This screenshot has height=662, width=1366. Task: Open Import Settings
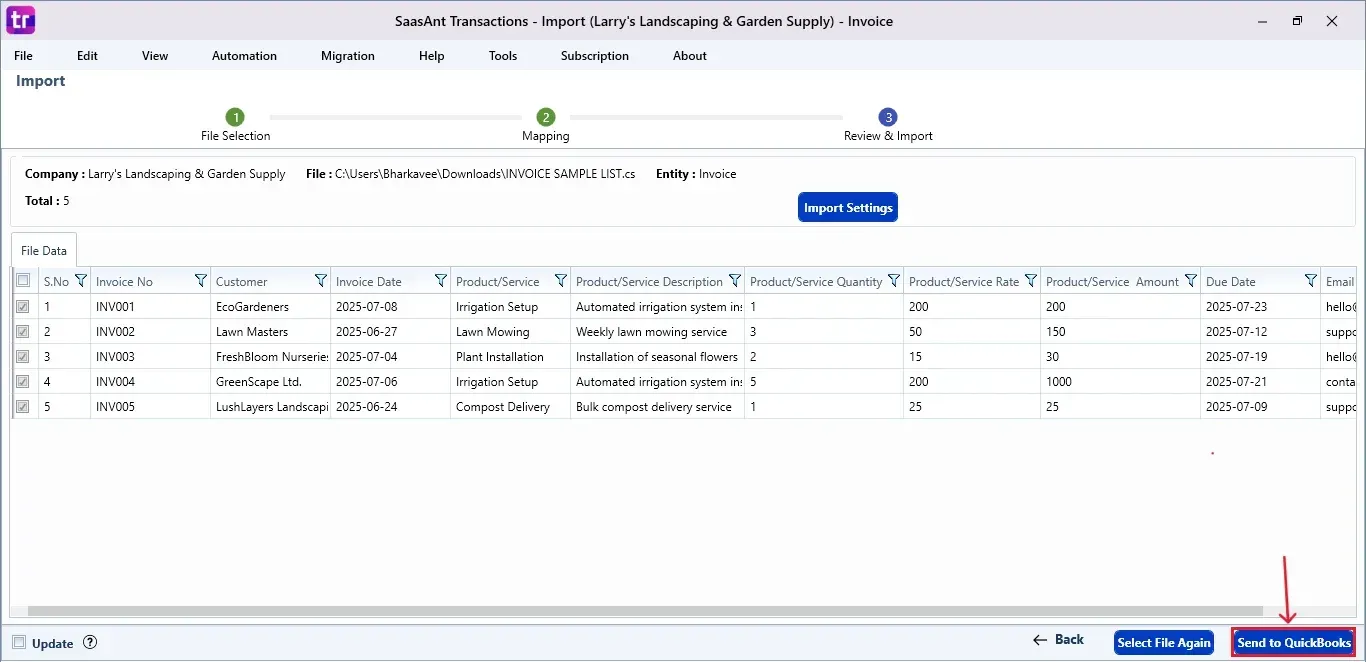[848, 208]
